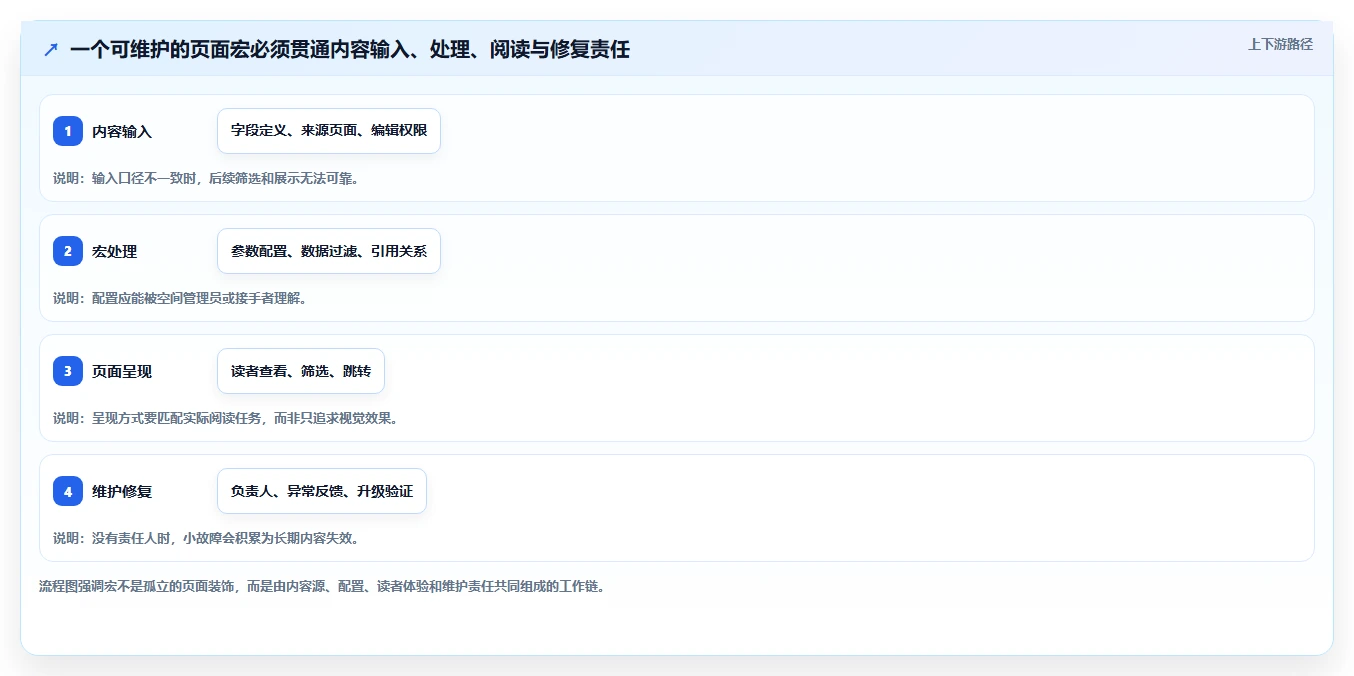
Task: Click the 负责人、异常反馈、升级验证 chip
Action: tap(322, 491)
